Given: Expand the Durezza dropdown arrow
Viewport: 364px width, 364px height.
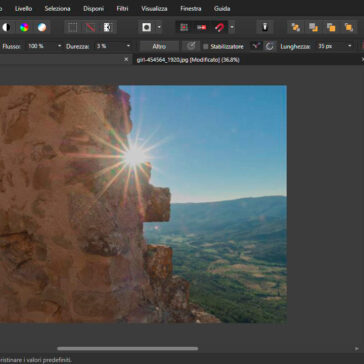Looking at the screenshot, I should 128,46.
